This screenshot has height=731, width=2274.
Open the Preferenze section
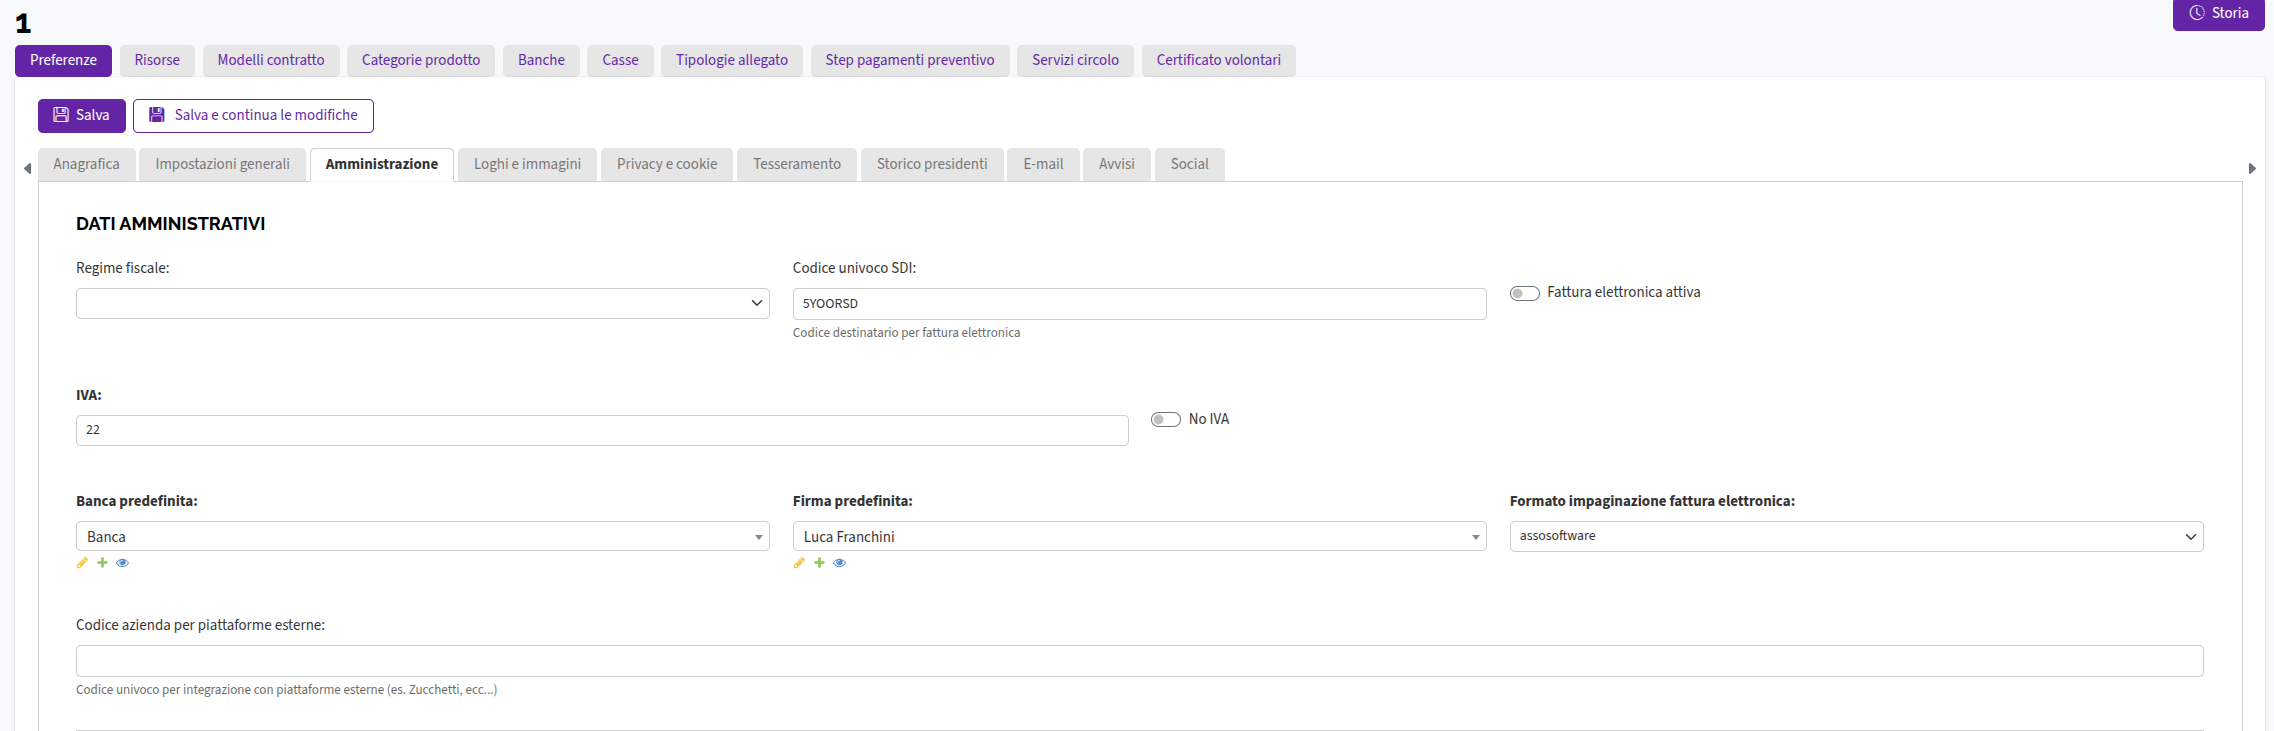[x=63, y=60]
